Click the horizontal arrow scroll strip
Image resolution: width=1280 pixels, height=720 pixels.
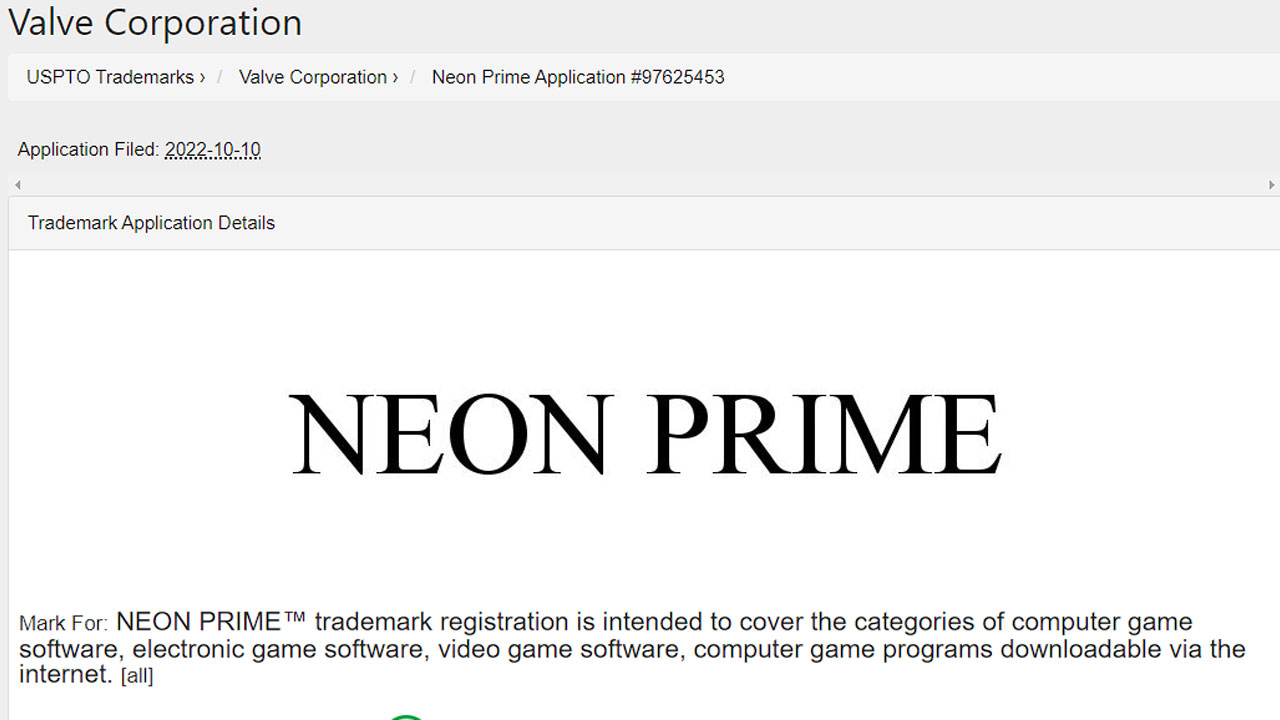(640, 184)
